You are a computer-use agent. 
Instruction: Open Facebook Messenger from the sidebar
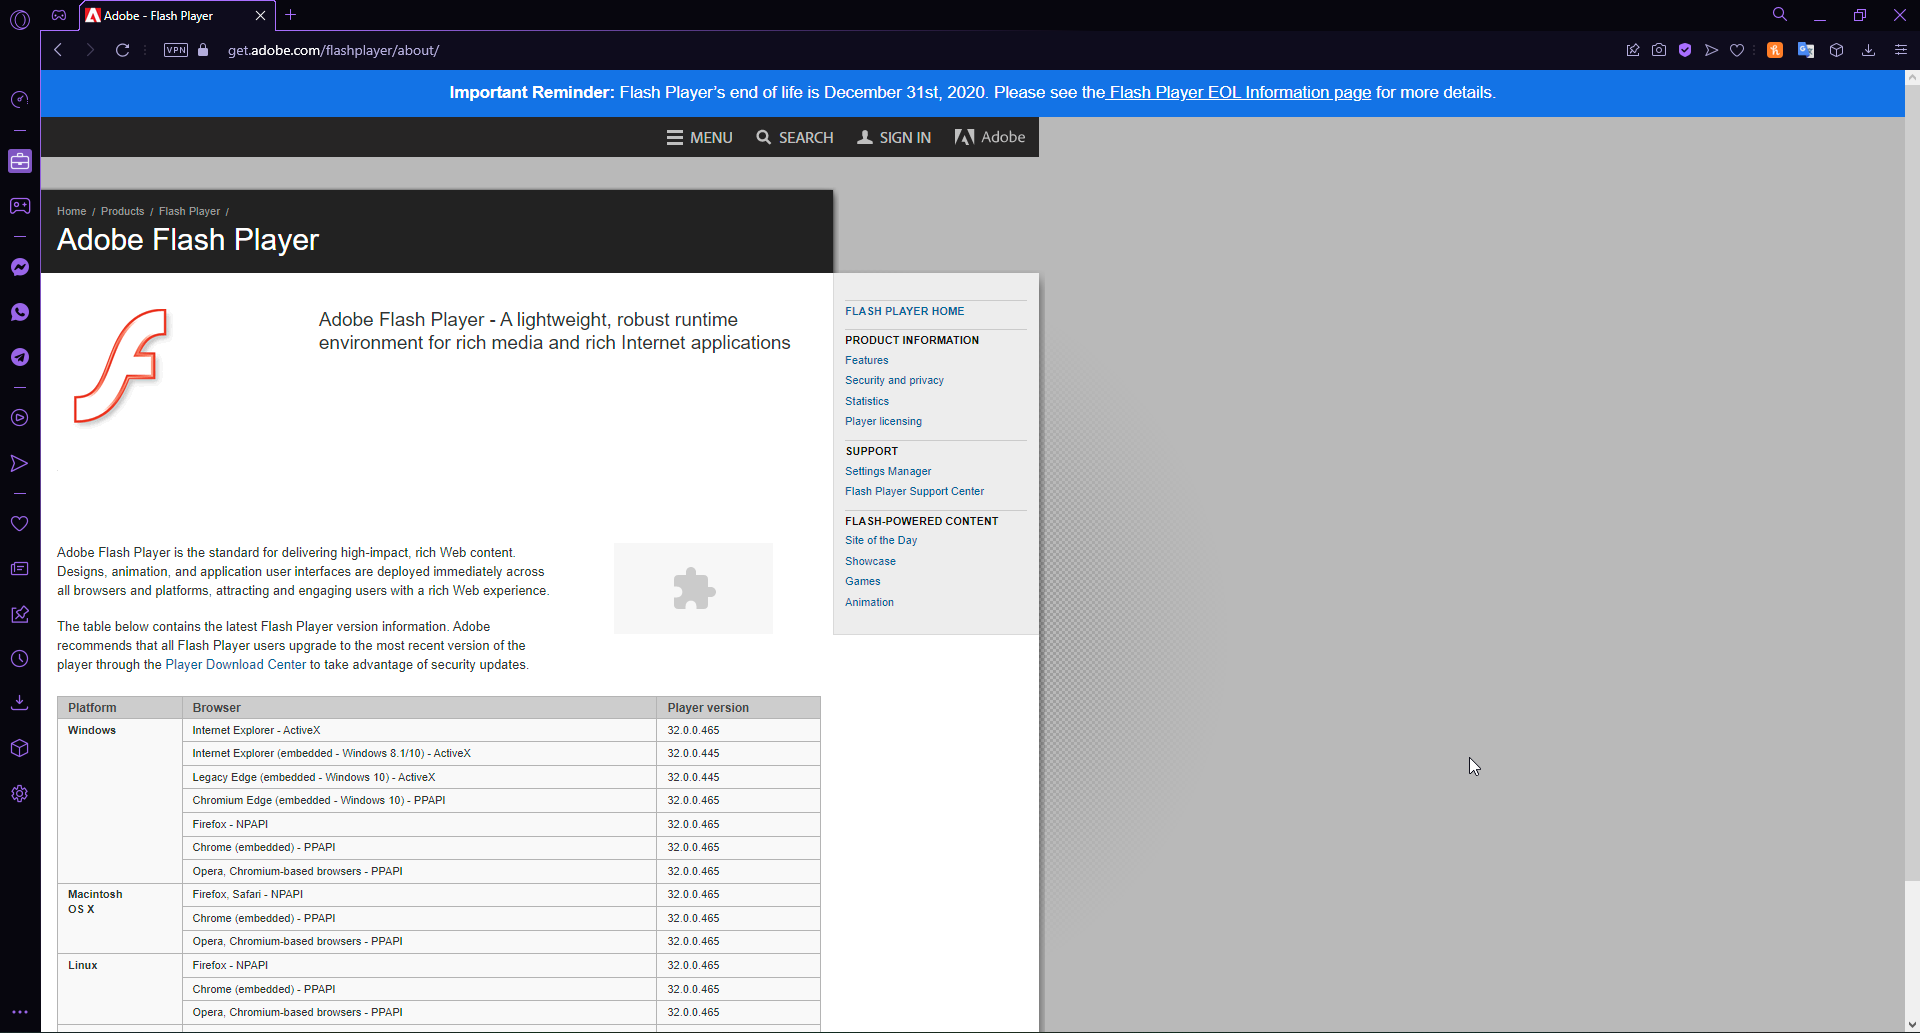tap(20, 267)
